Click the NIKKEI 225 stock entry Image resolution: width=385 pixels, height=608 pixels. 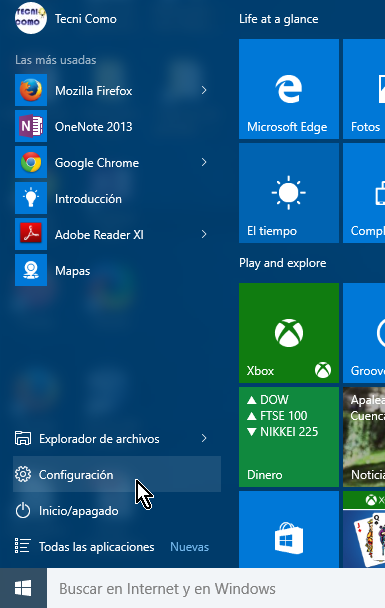(283, 432)
